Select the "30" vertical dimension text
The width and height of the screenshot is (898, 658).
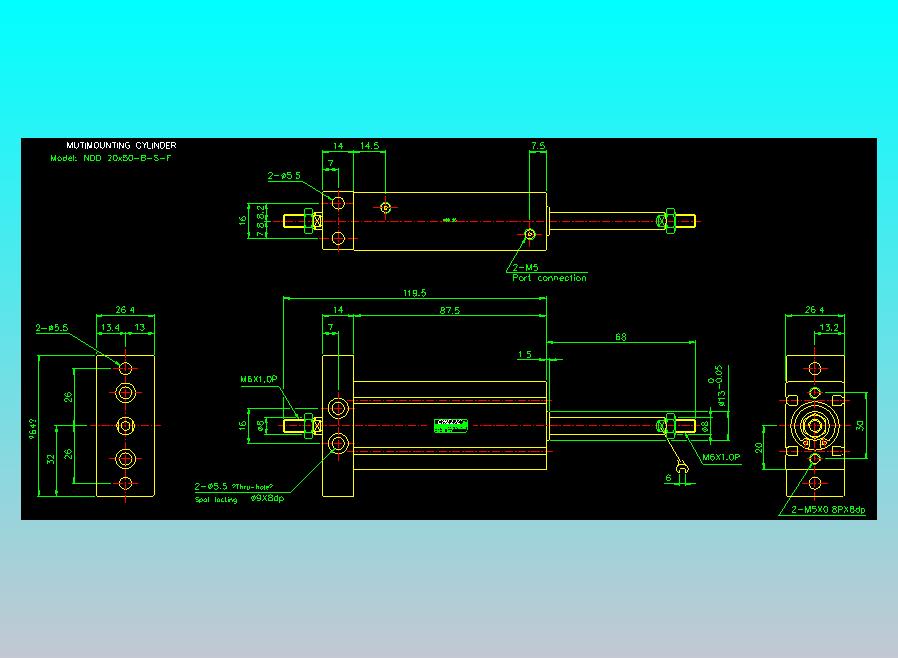coord(860,425)
